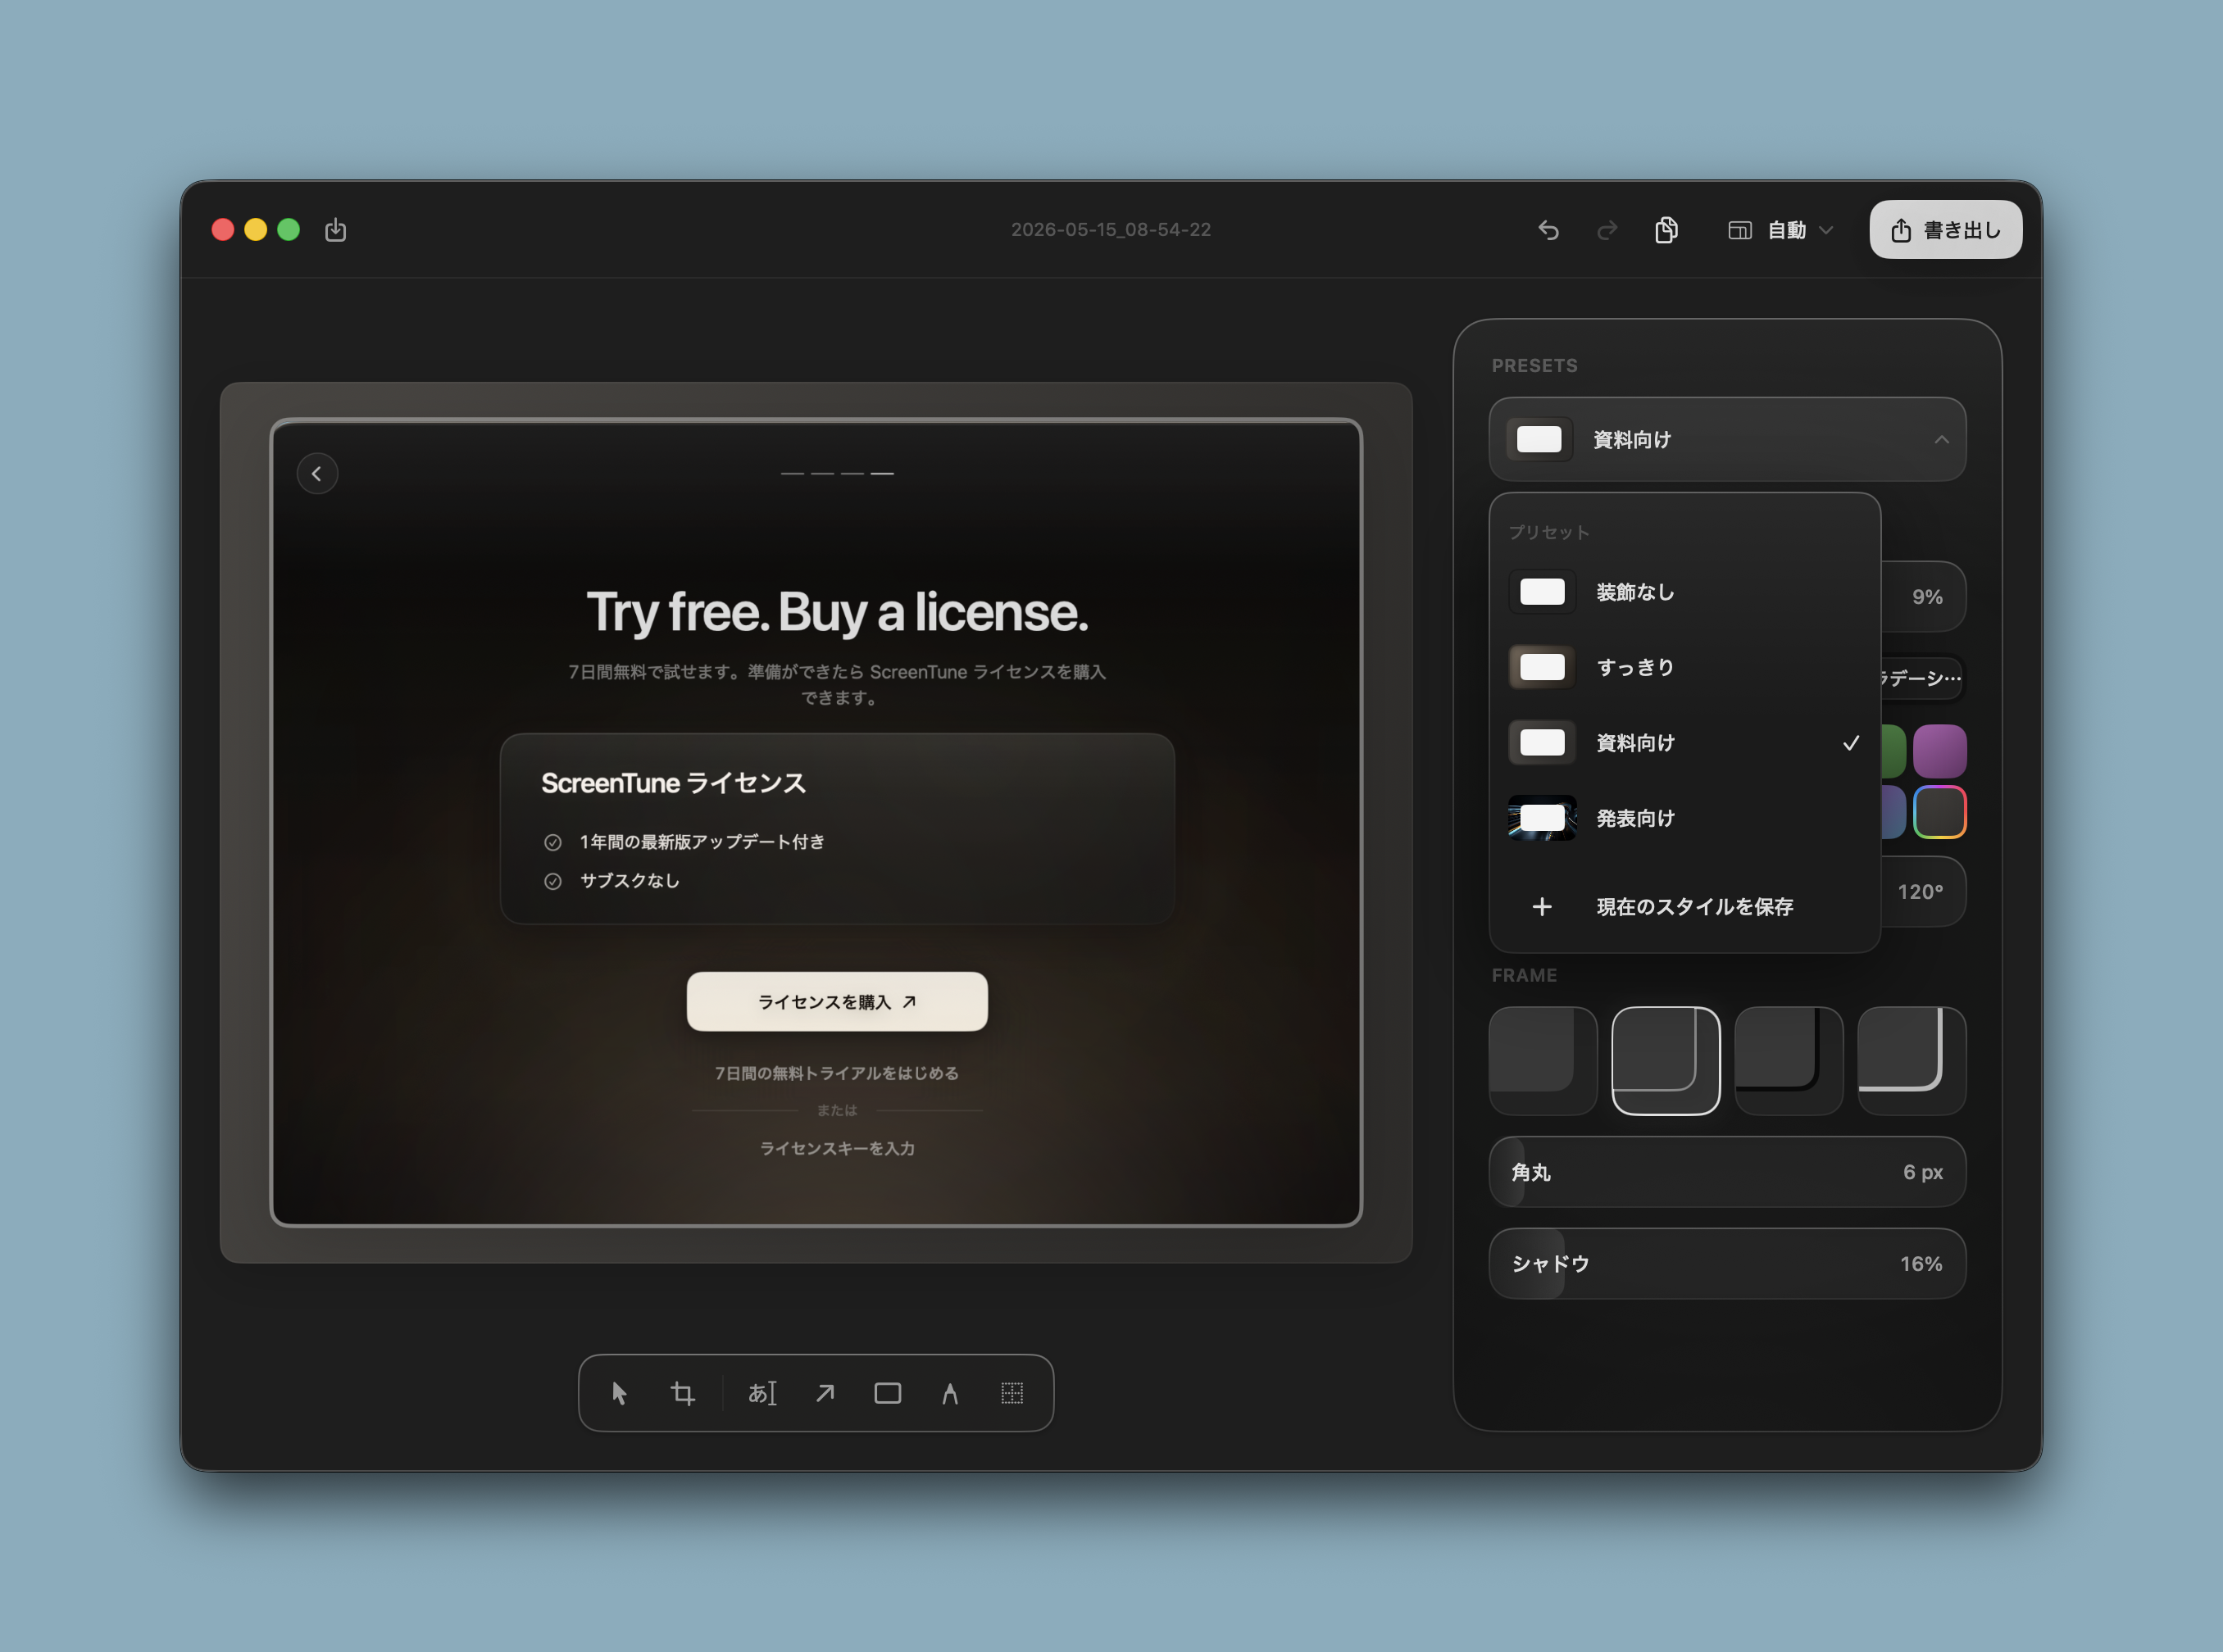2223x1652 pixels.
Task: Select the rectangle shape tool
Action: [x=888, y=1393]
